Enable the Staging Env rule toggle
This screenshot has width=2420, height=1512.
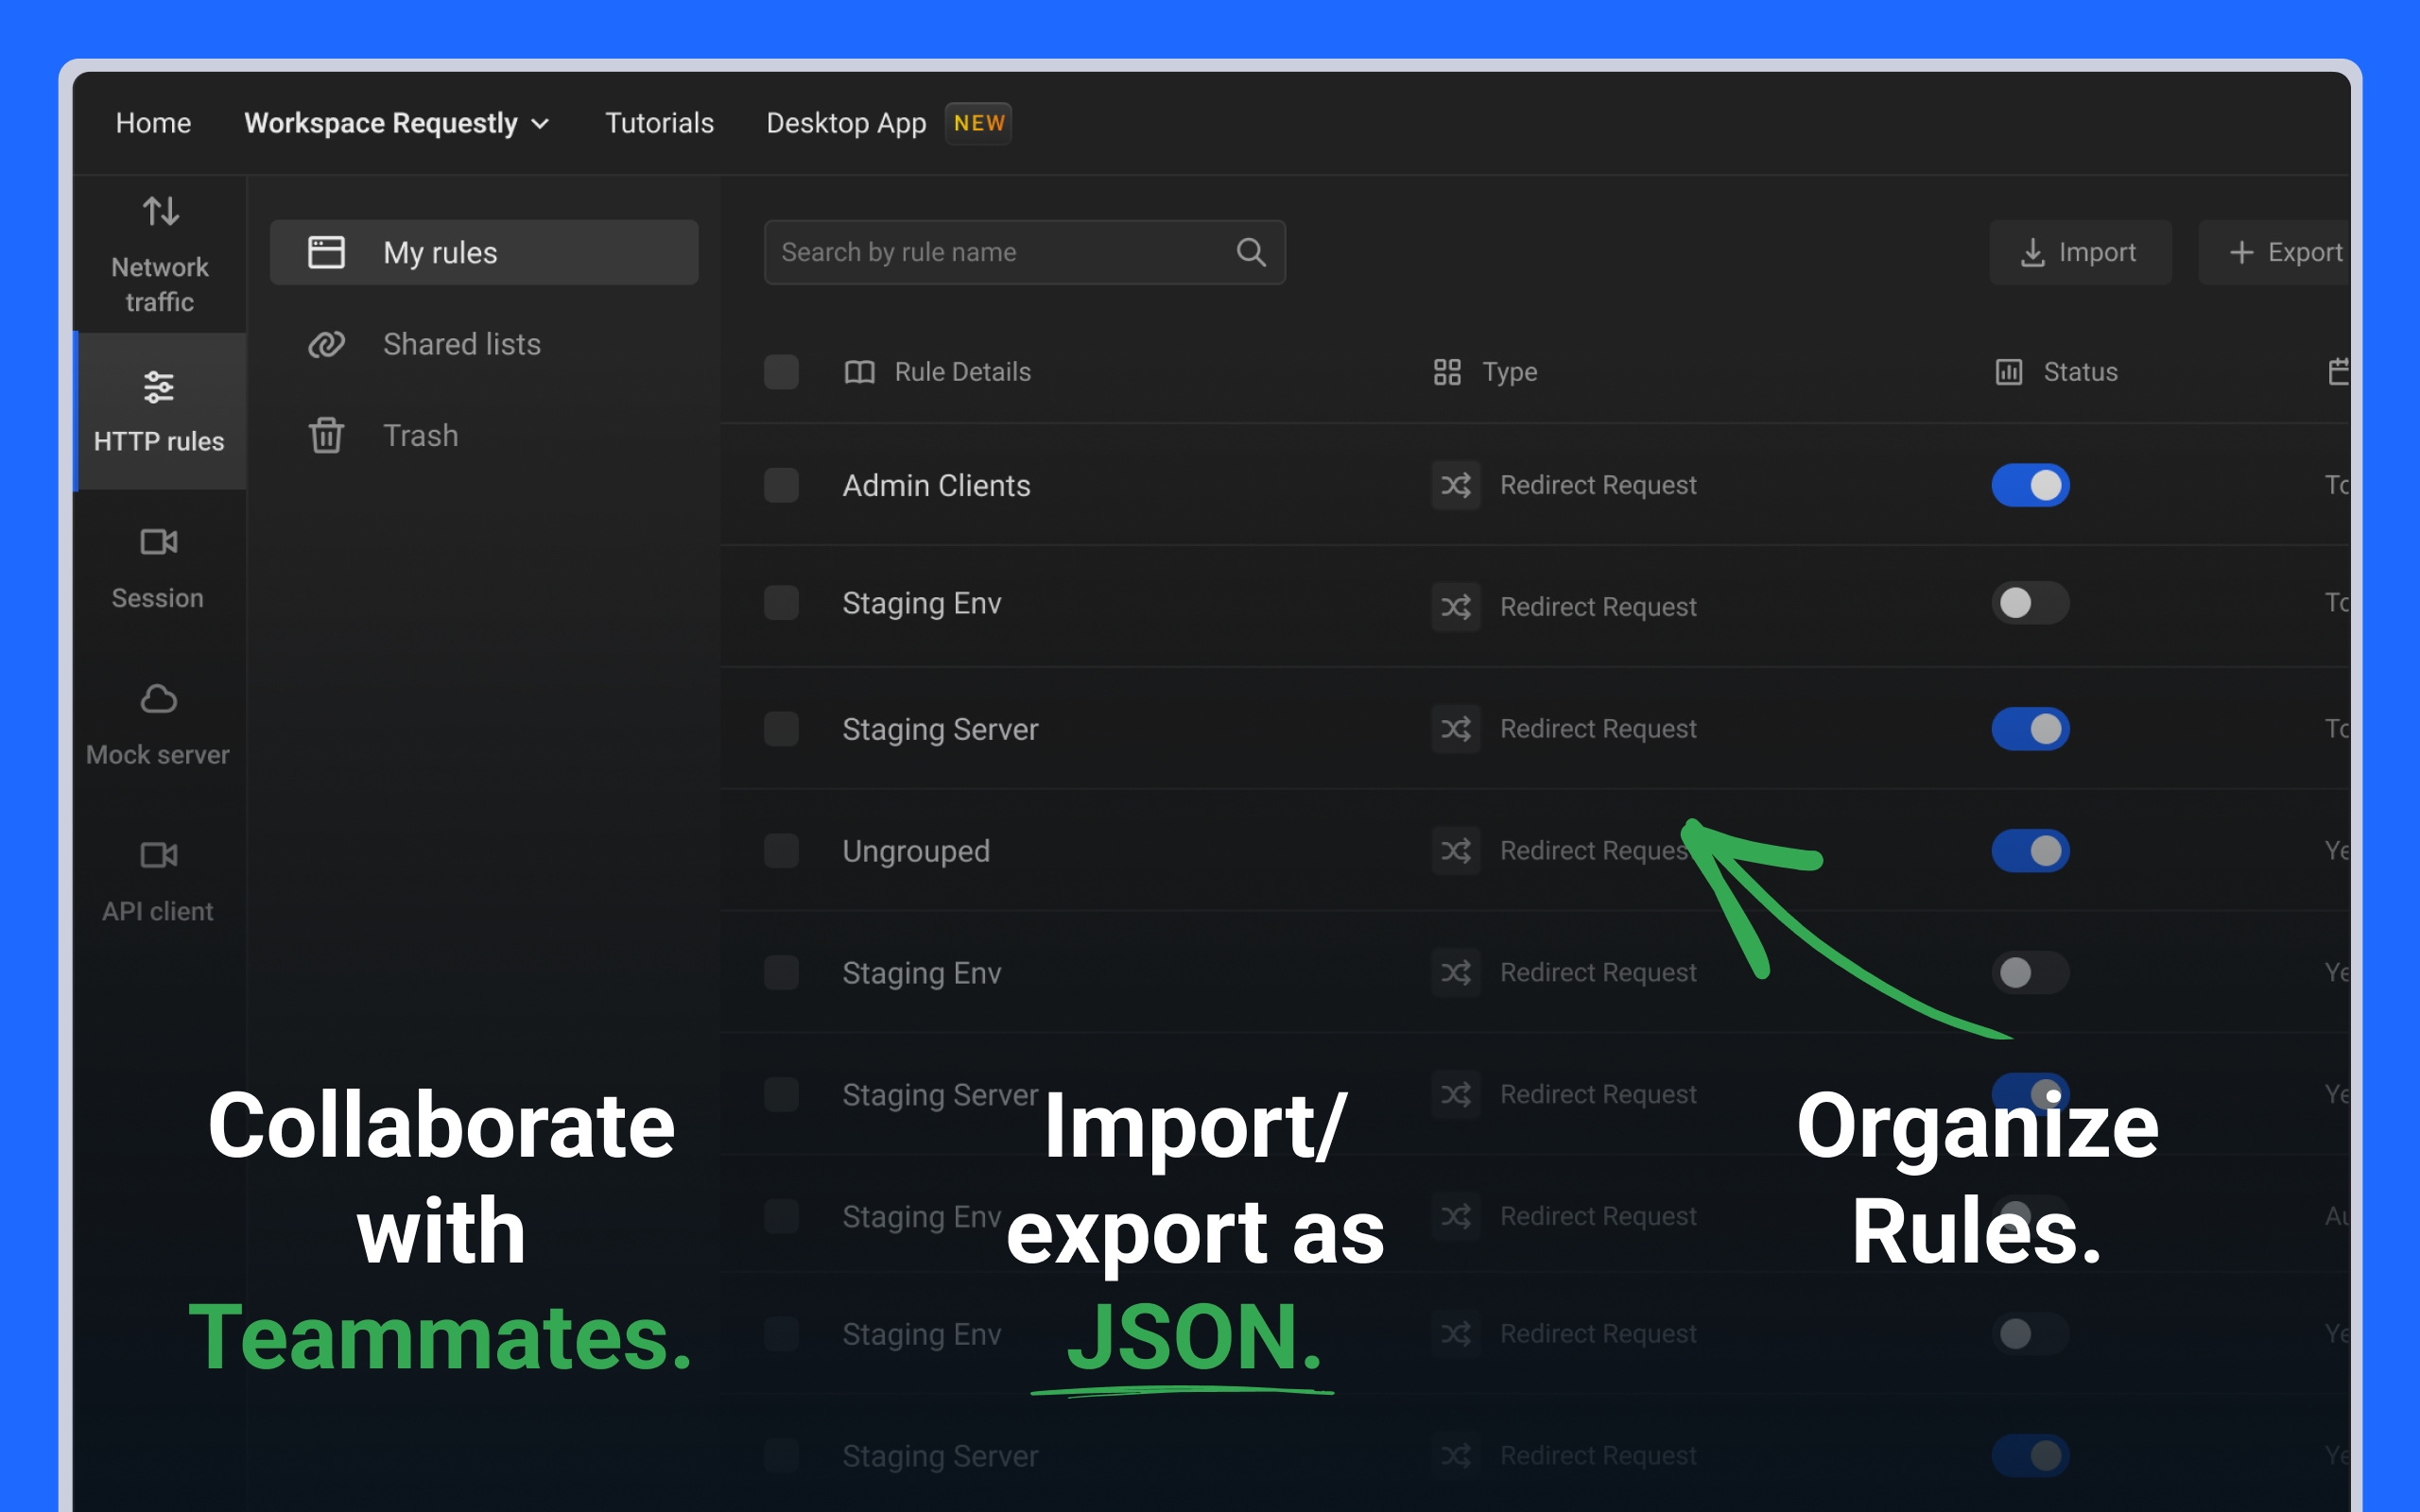[2030, 603]
